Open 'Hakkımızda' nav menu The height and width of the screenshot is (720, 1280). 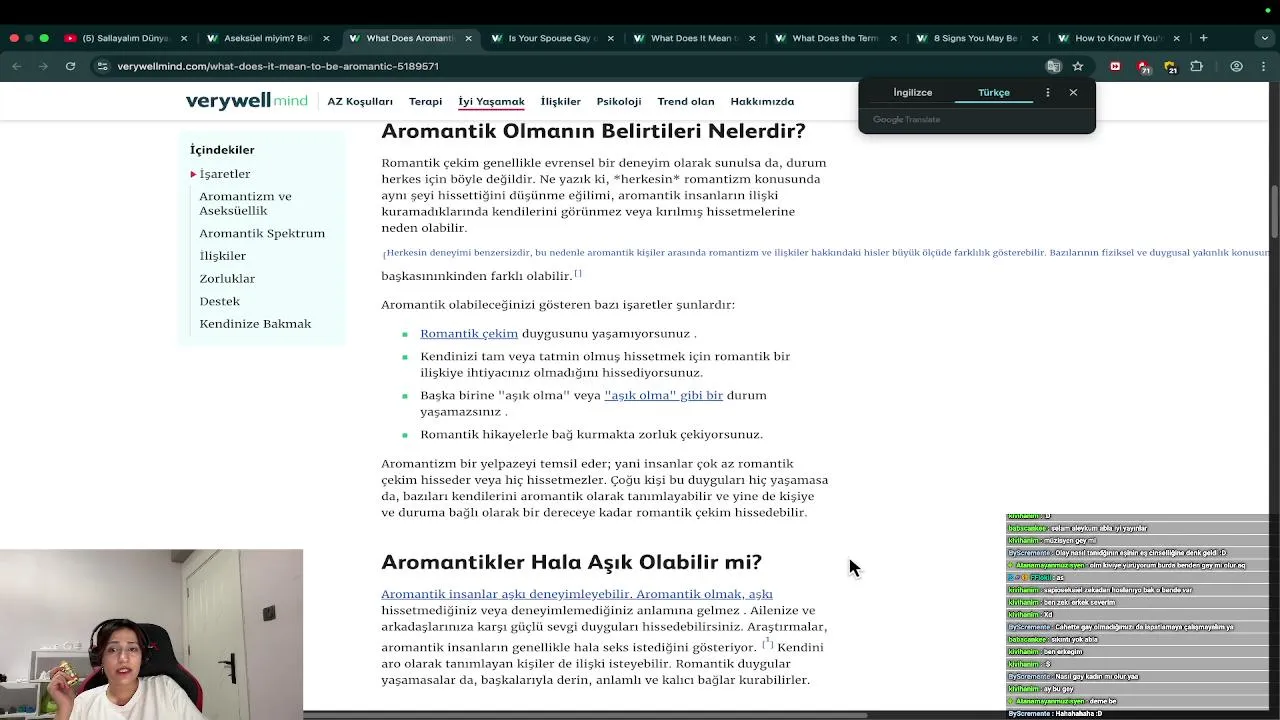(762, 102)
